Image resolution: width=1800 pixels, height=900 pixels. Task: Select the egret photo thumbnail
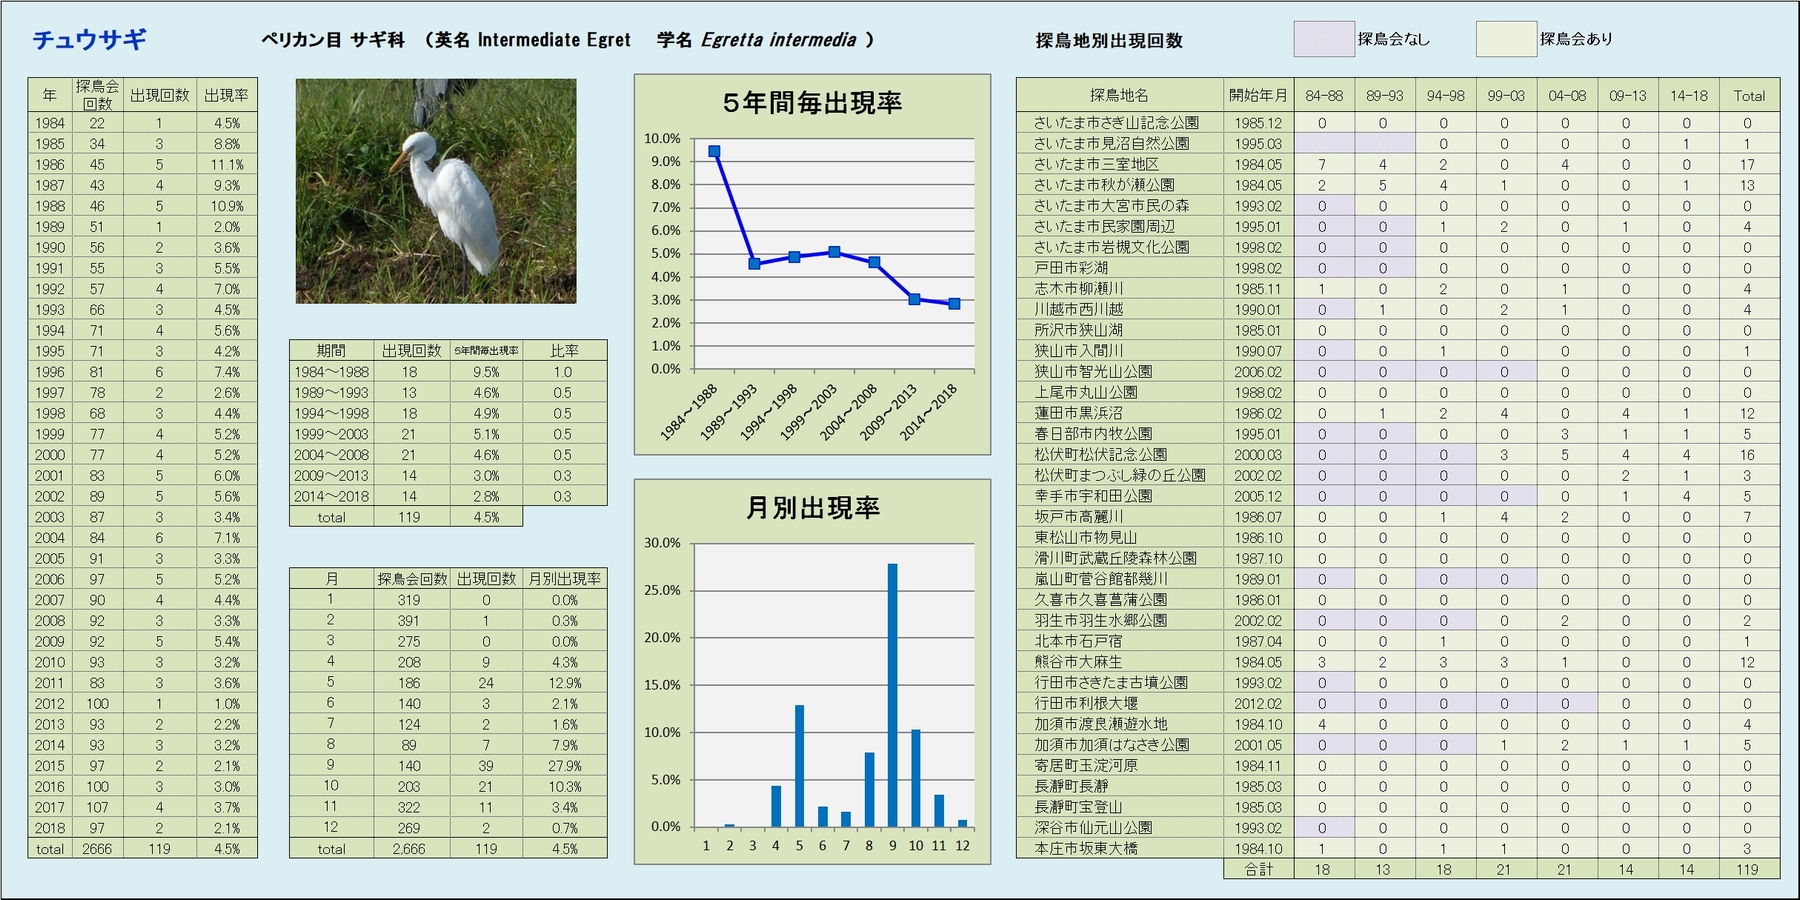[436, 191]
